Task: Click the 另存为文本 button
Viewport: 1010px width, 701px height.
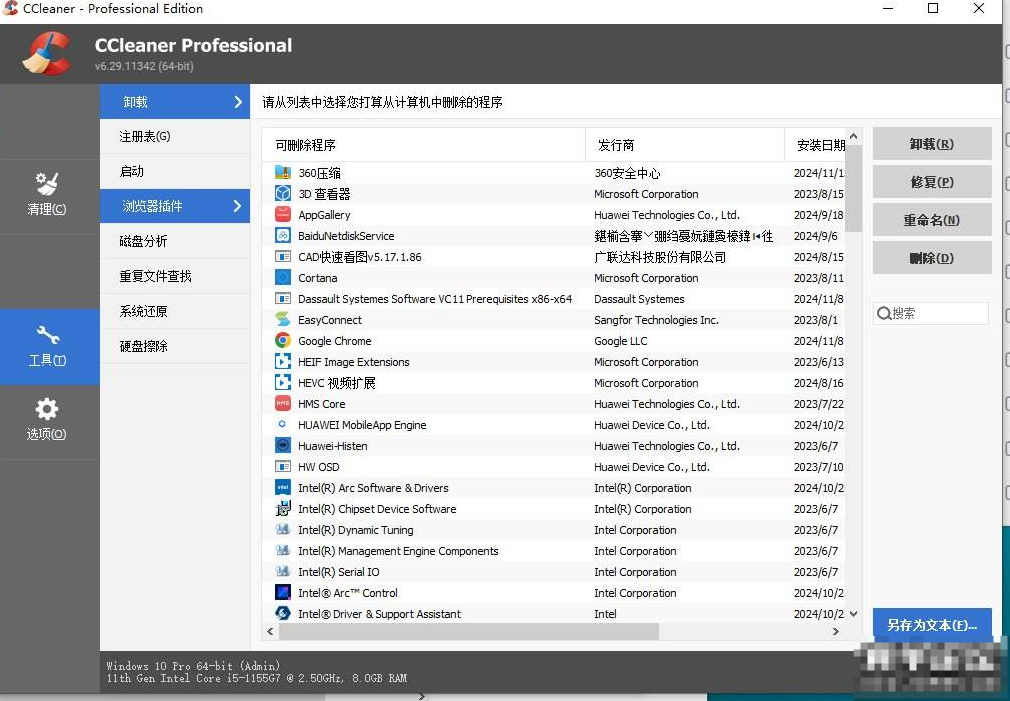Action: tap(931, 626)
